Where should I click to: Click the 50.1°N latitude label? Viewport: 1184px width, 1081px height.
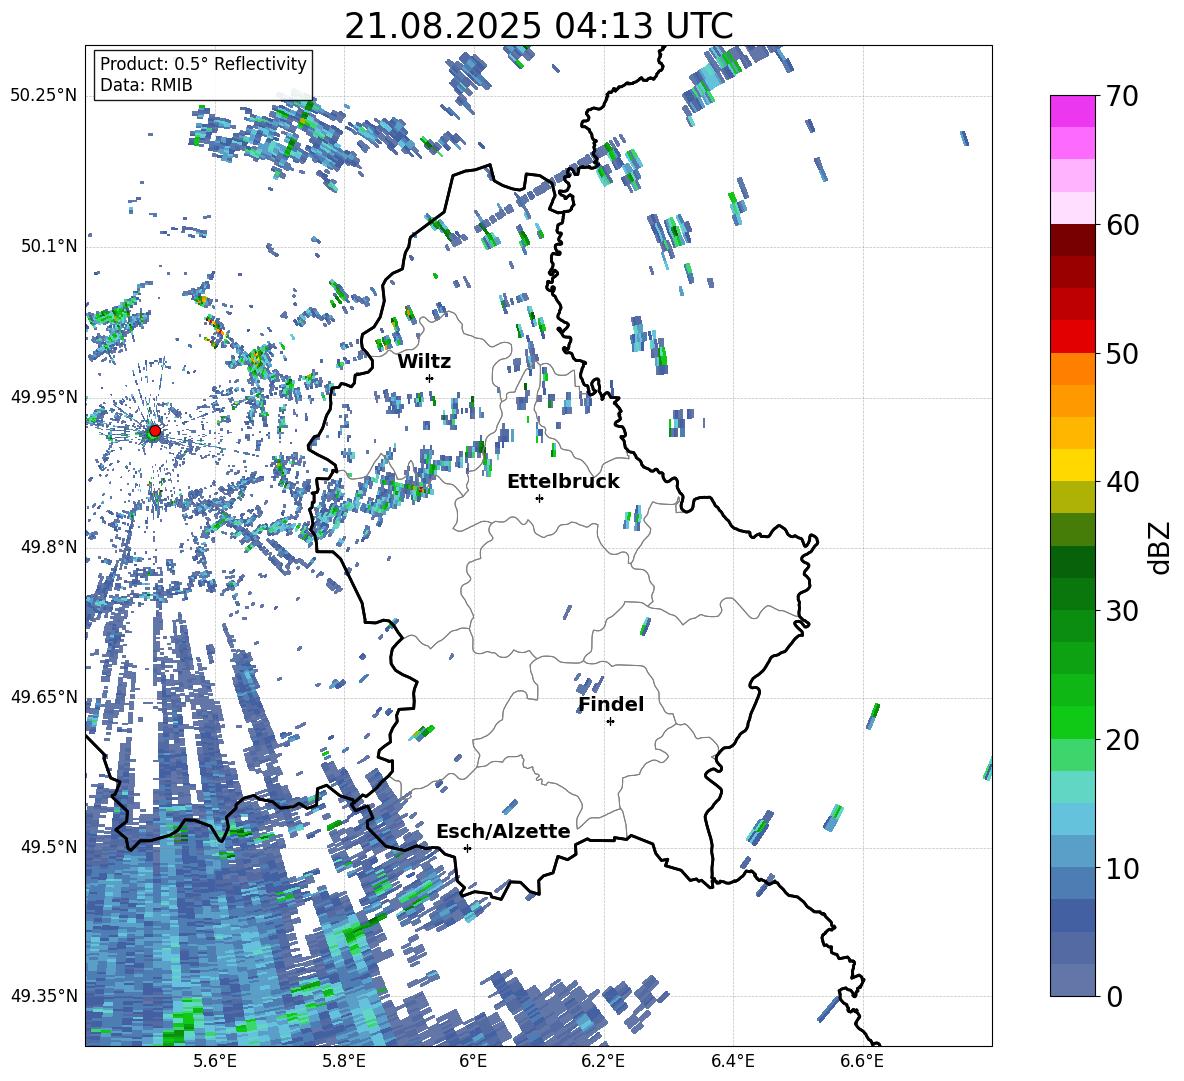[x=48, y=246]
